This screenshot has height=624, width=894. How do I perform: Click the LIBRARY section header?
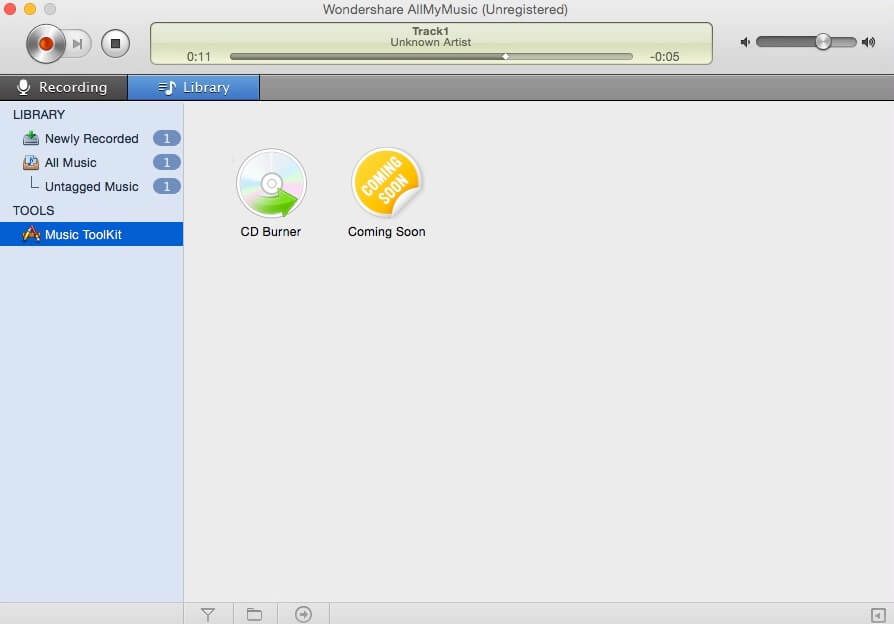pyautogui.click(x=39, y=115)
